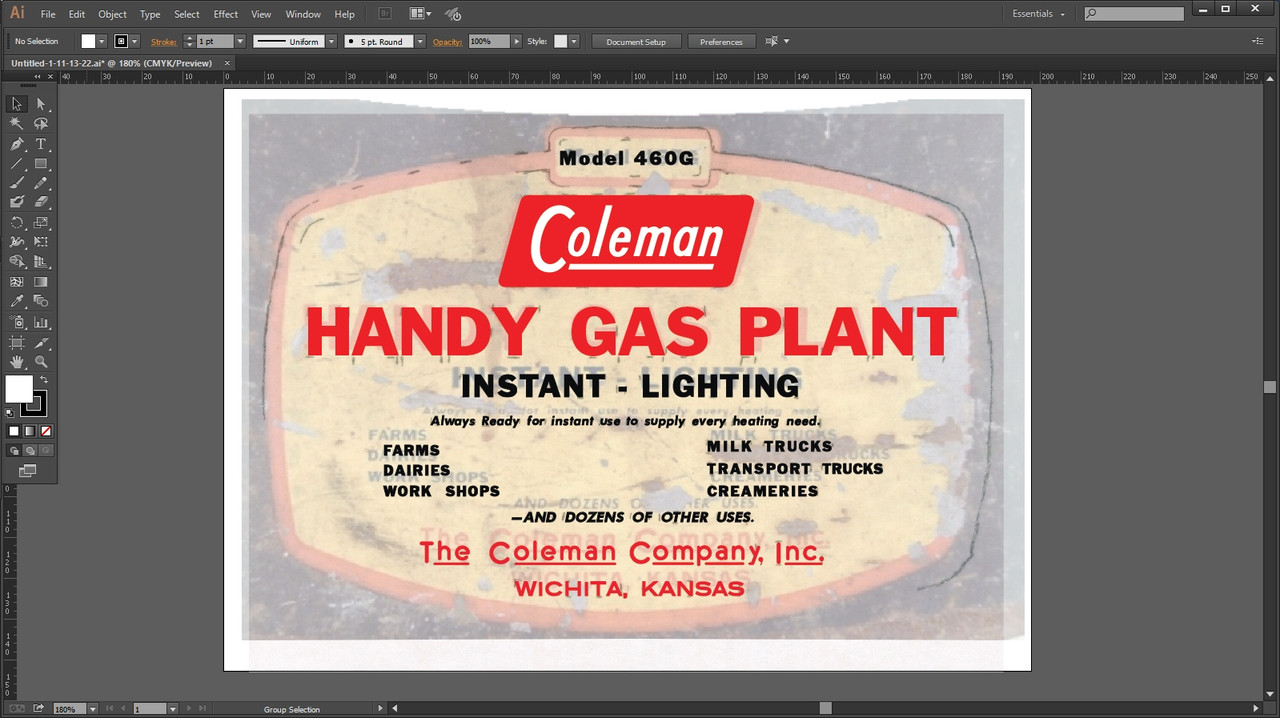Open Adobe Bridge from the menu bar
Viewport: 1280px width, 718px height.
[385, 14]
